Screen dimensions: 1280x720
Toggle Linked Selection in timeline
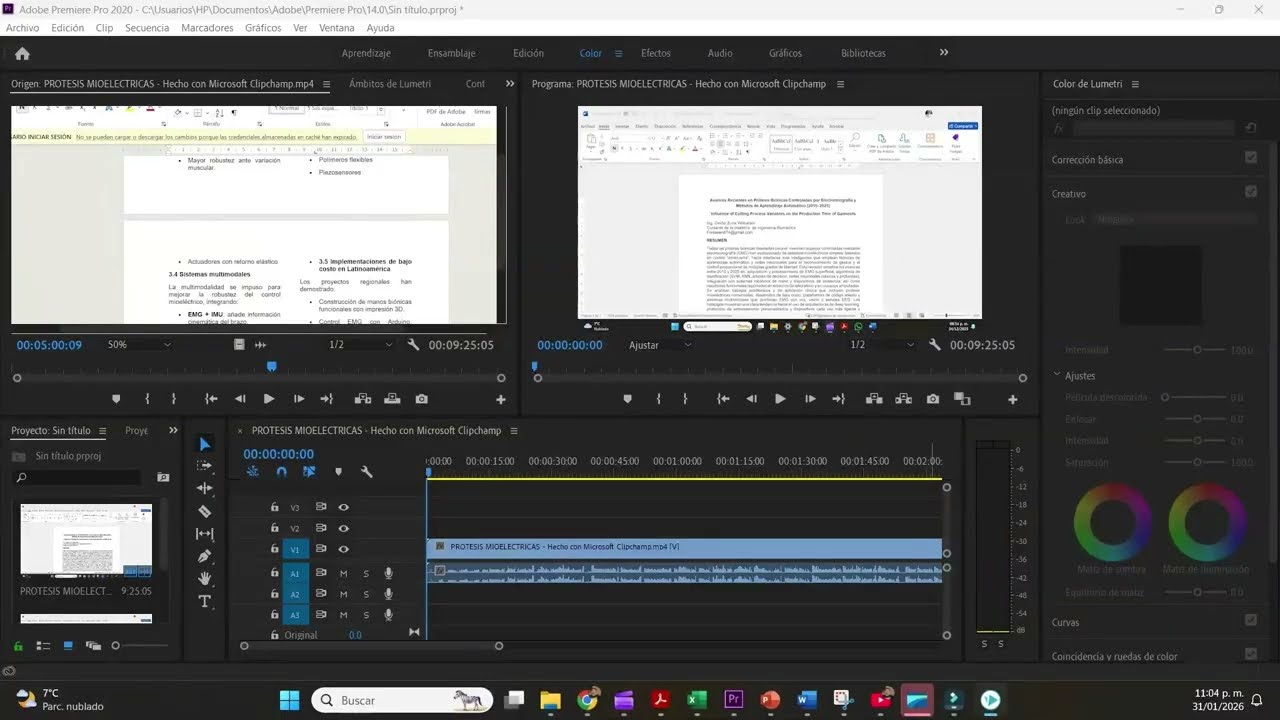(x=309, y=472)
